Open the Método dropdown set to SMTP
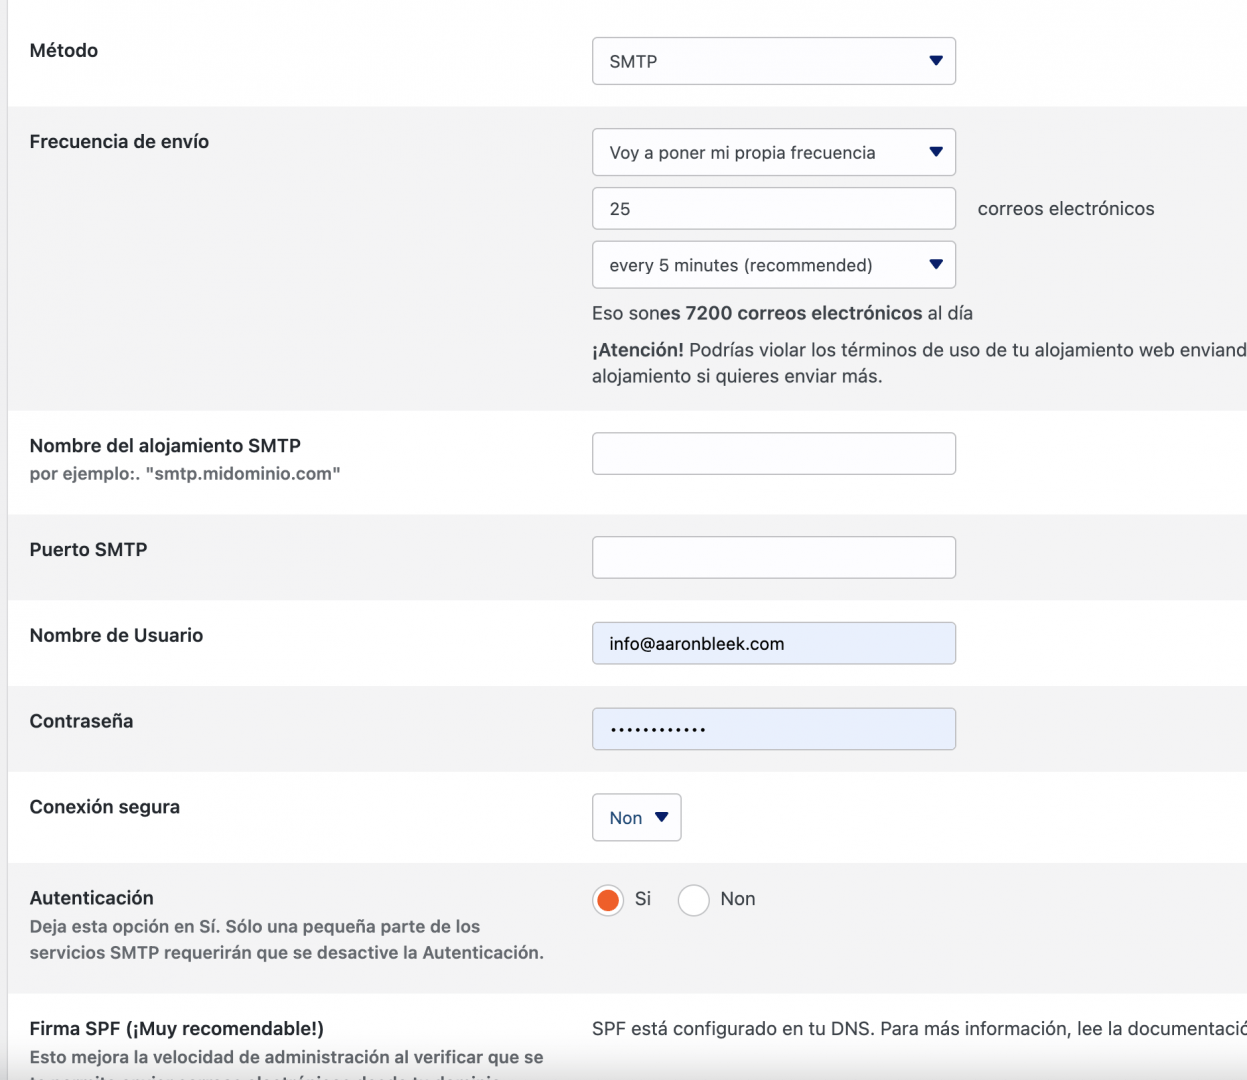This screenshot has width=1247, height=1080. tap(774, 61)
